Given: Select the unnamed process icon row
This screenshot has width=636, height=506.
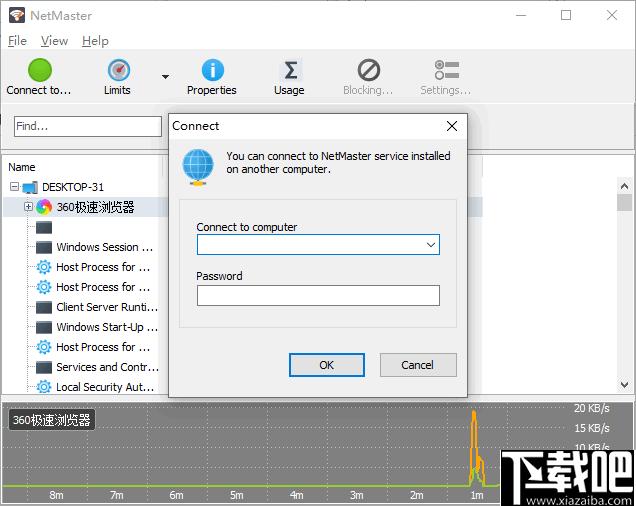Looking at the screenshot, I should (x=44, y=227).
